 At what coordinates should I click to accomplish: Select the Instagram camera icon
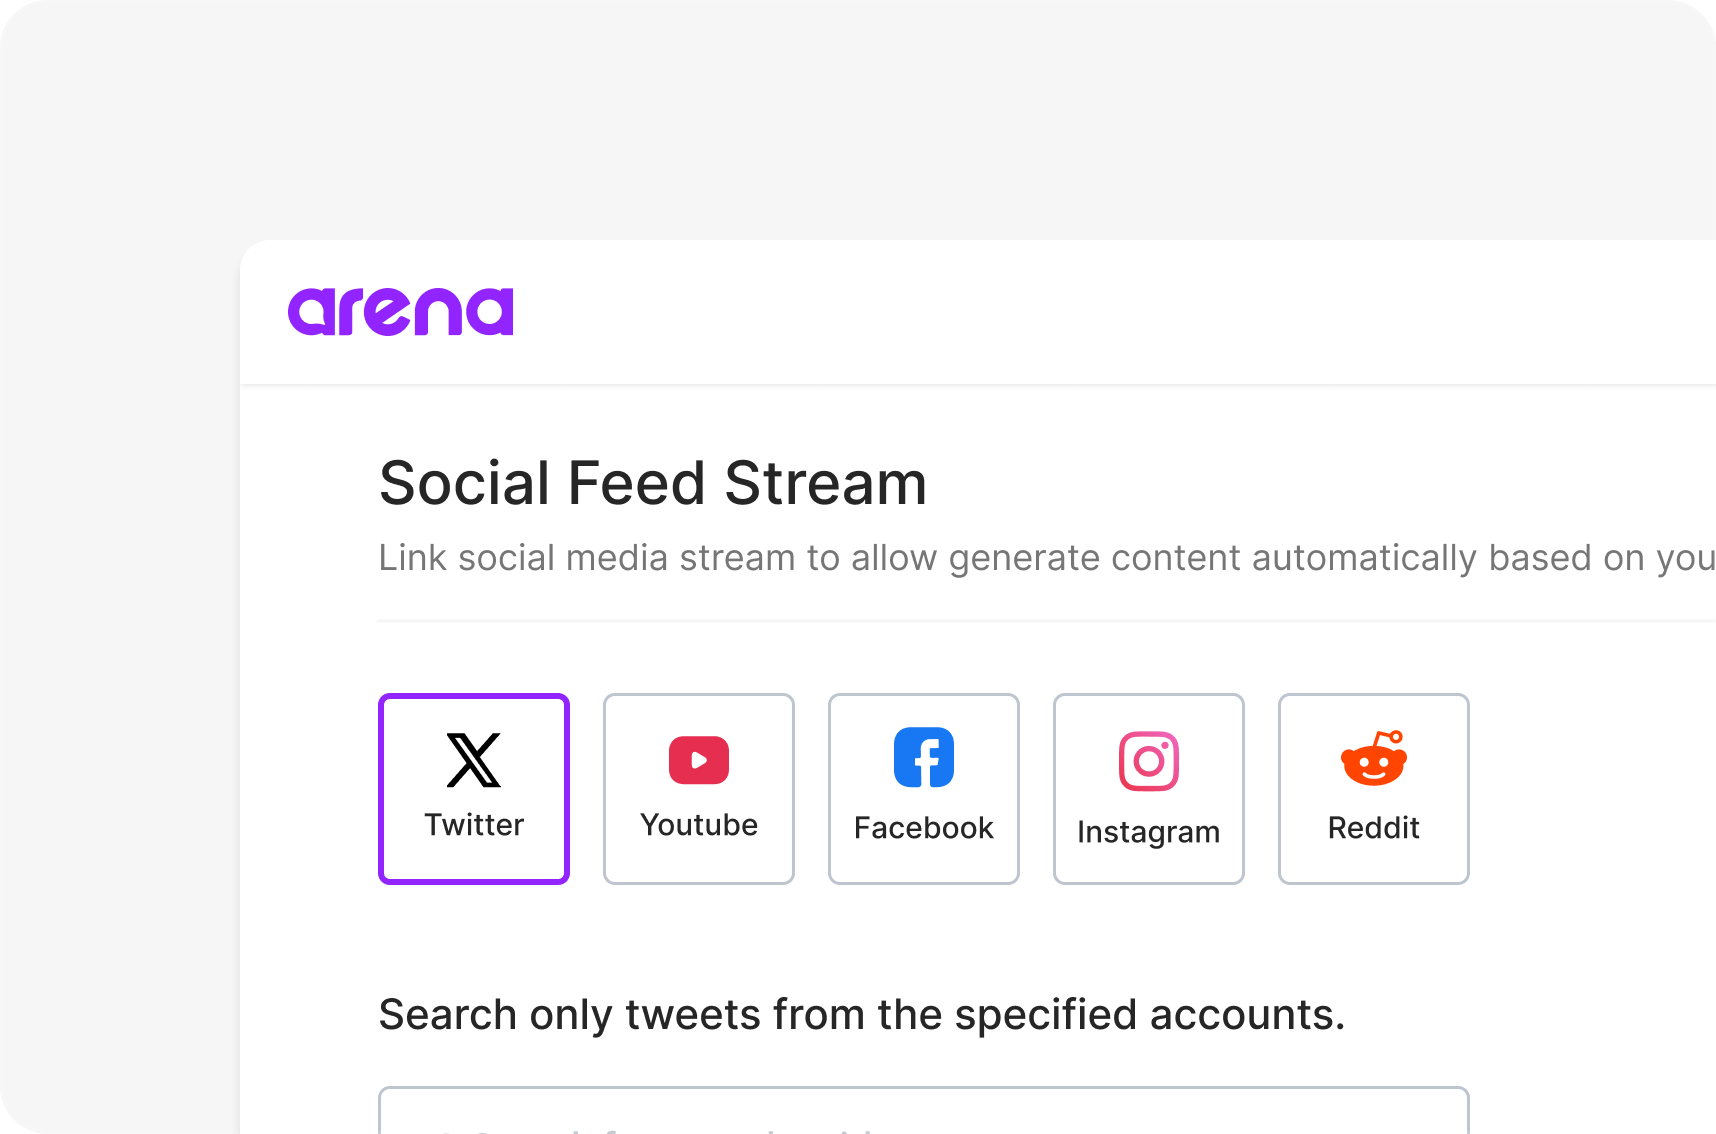(1149, 761)
